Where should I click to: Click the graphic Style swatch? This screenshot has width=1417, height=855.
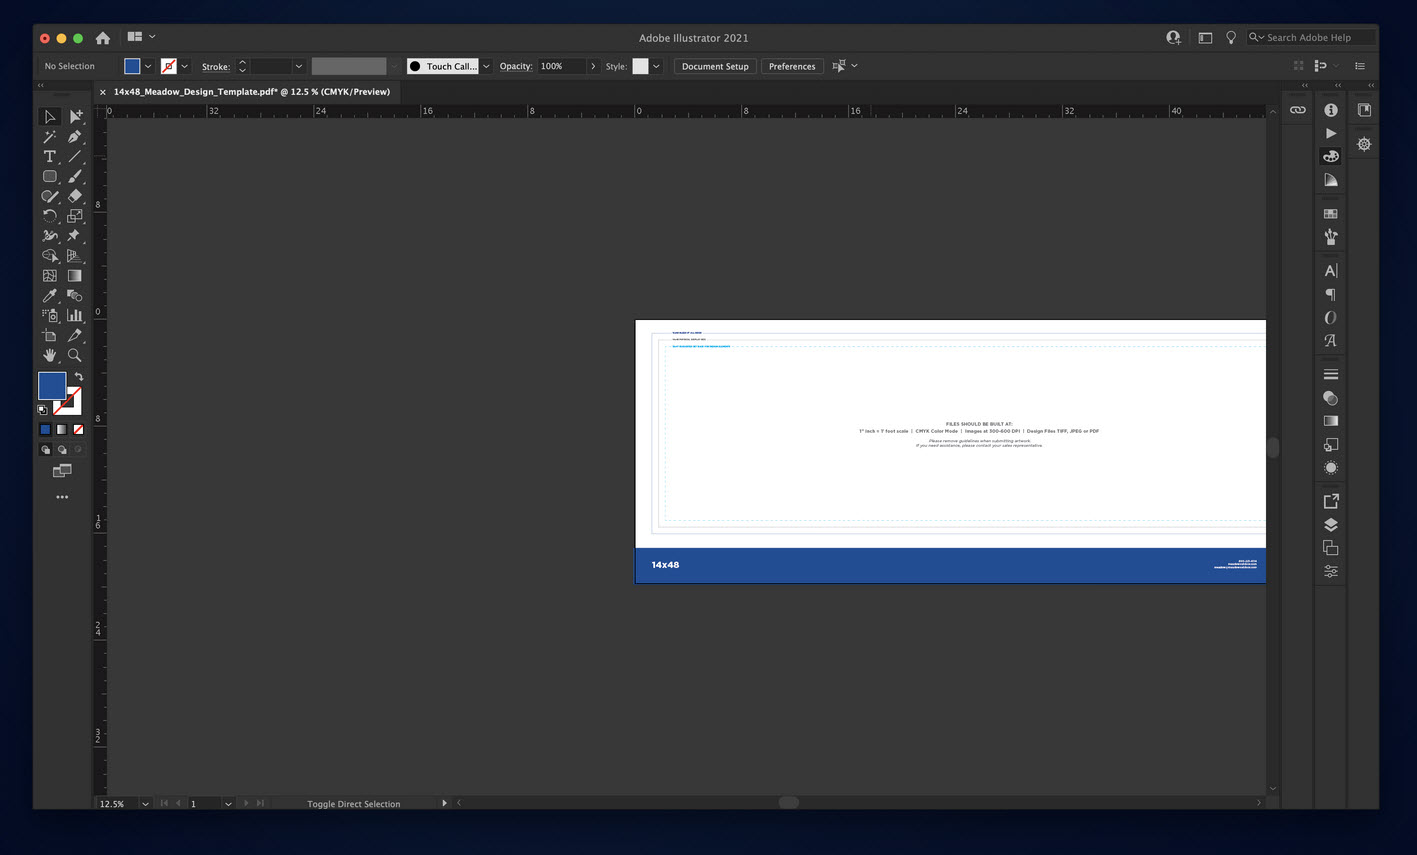point(640,66)
